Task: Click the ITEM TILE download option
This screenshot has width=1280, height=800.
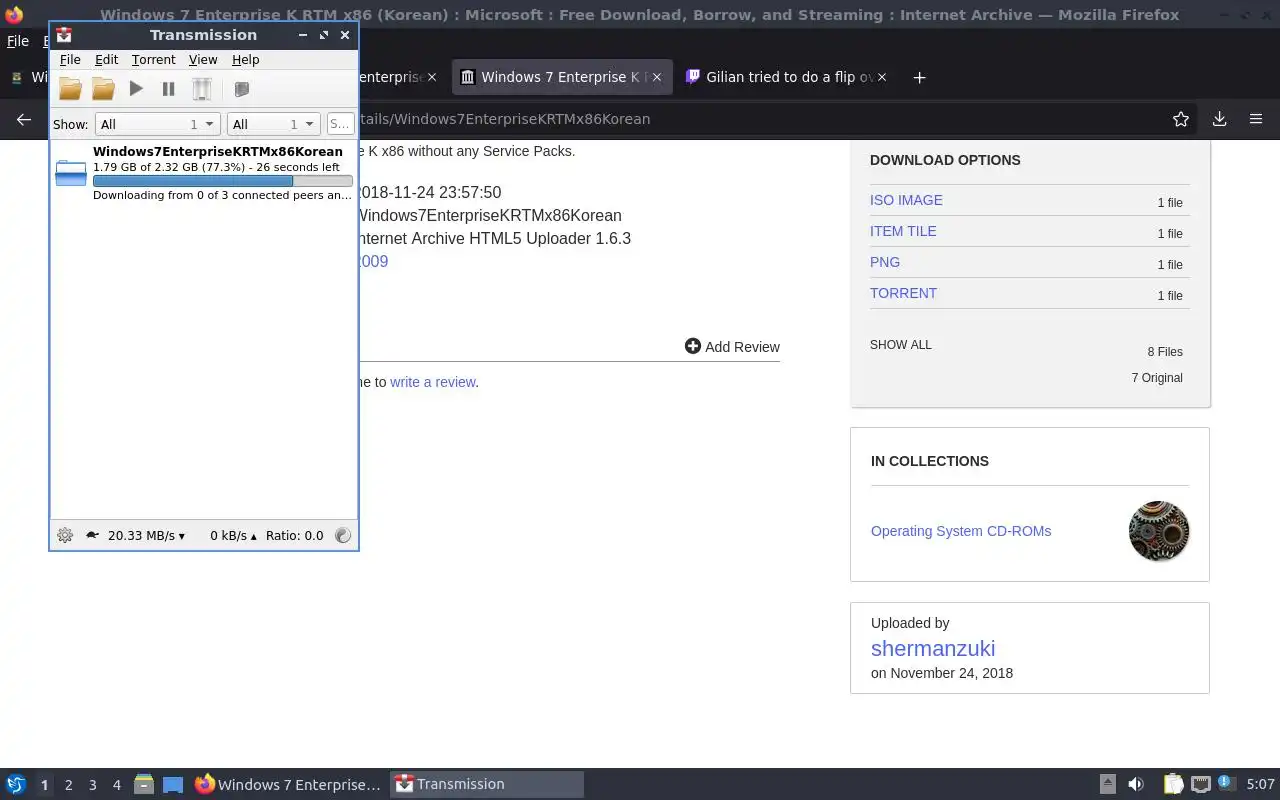Action: click(x=903, y=231)
